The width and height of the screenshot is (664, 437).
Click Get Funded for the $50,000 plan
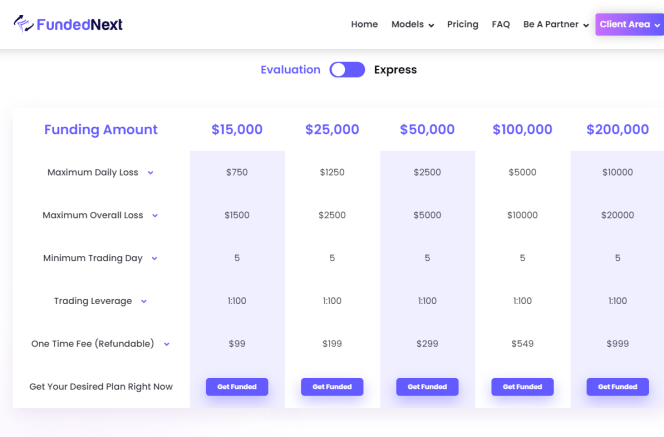(x=427, y=387)
